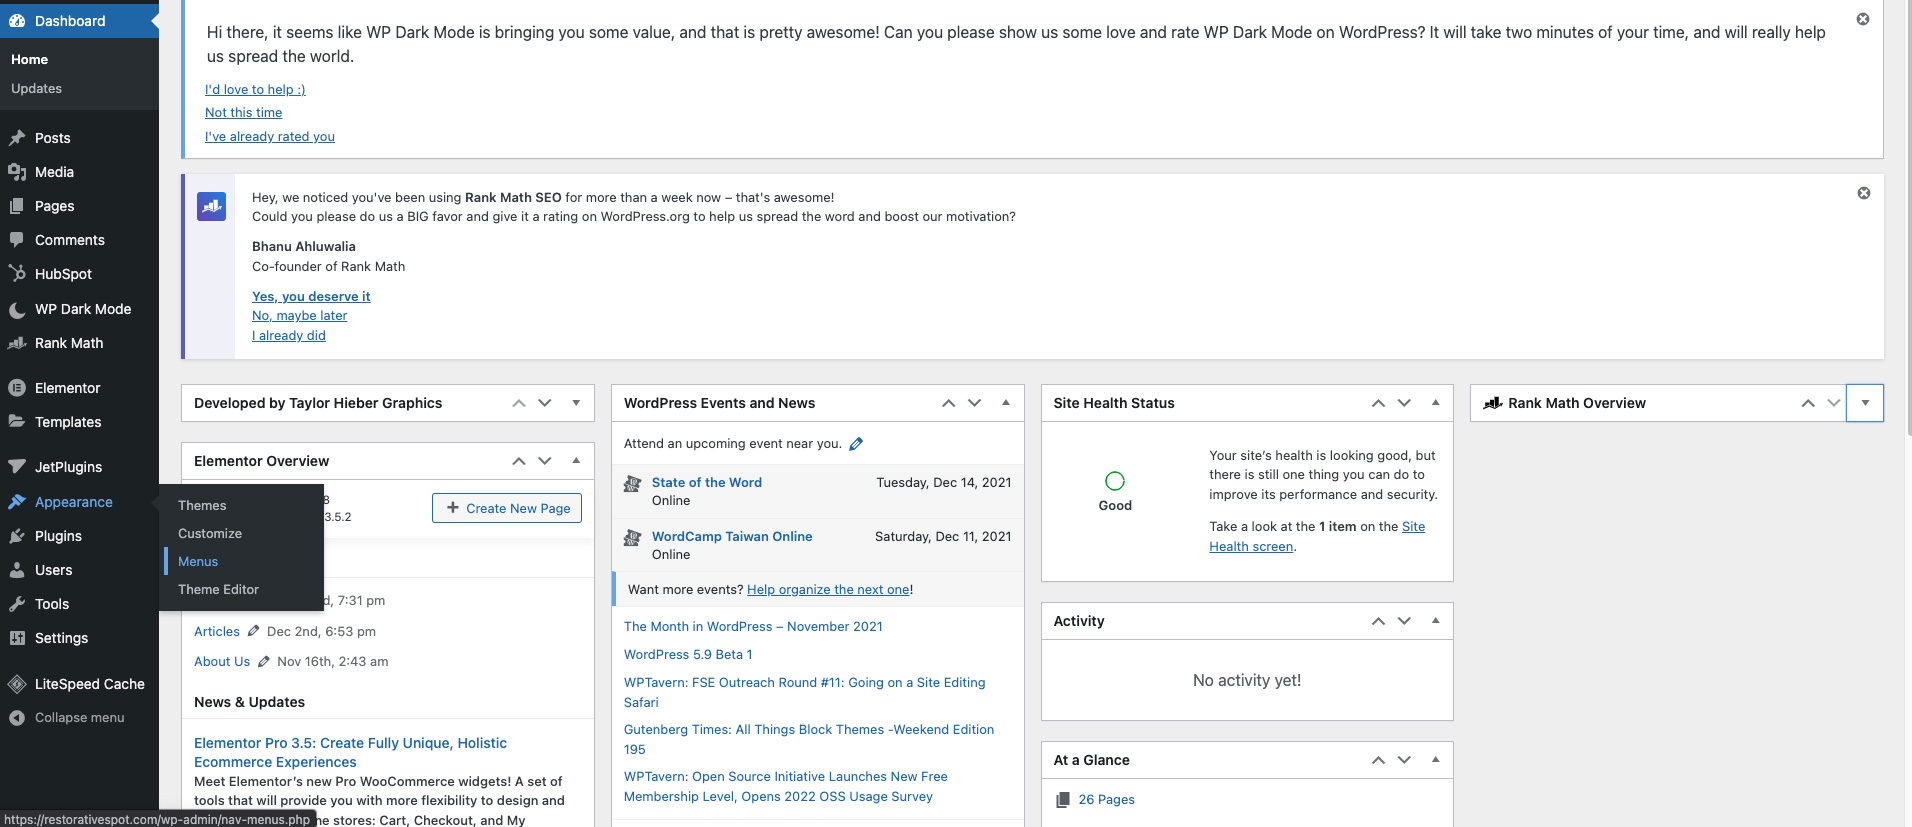Move the Activity widget up
The width and height of the screenshot is (1912, 827).
coord(1378,621)
